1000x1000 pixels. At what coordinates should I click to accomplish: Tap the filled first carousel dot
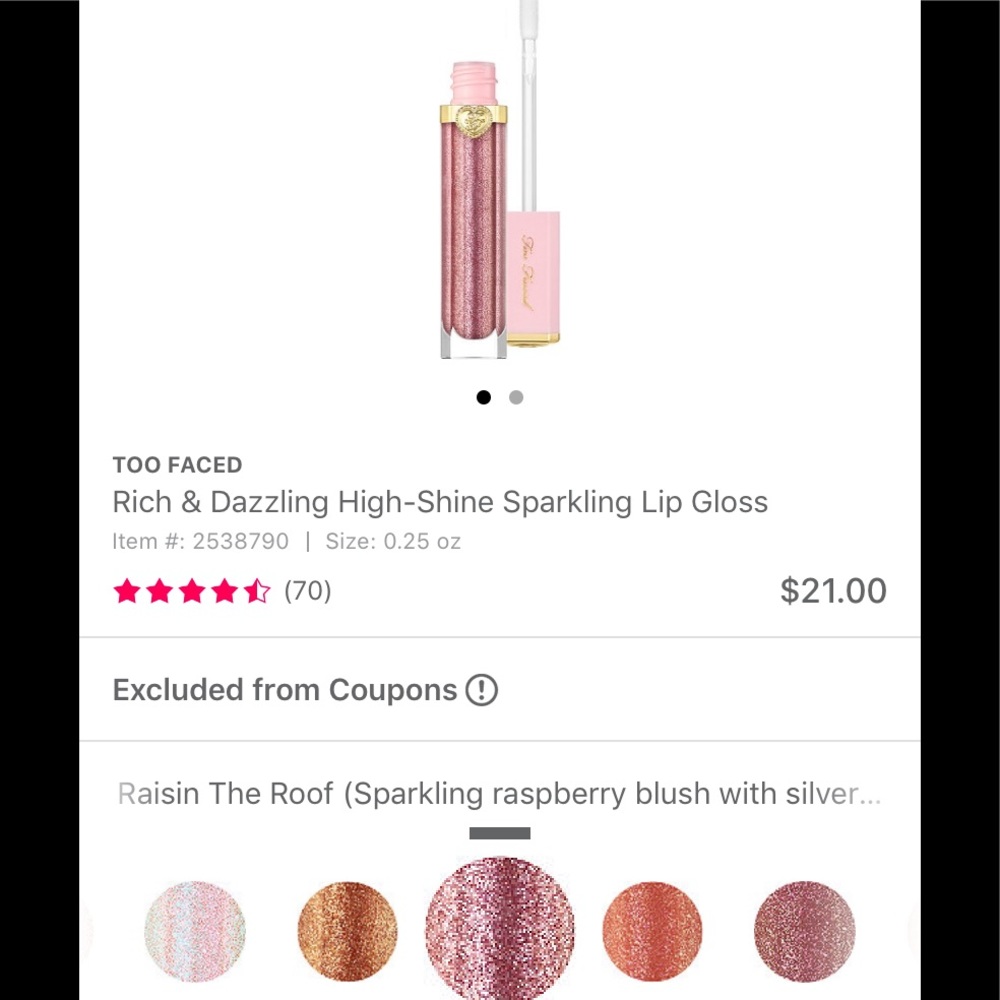click(x=483, y=397)
